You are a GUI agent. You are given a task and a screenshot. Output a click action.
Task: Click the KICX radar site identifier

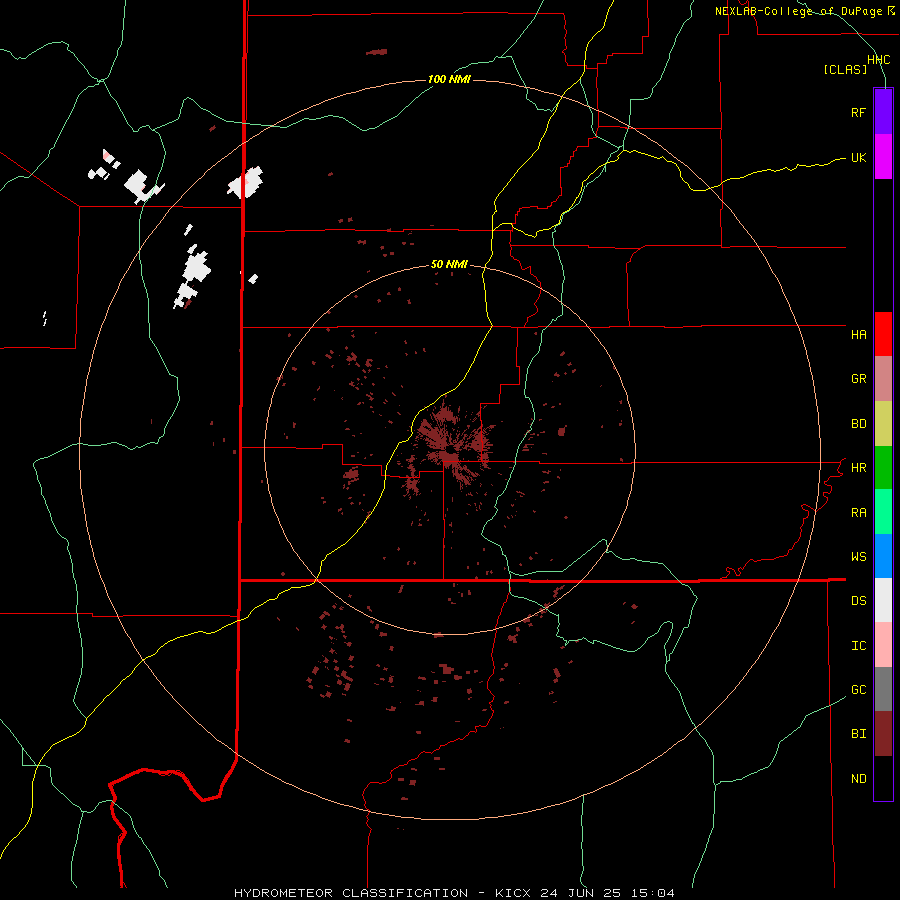point(512,893)
